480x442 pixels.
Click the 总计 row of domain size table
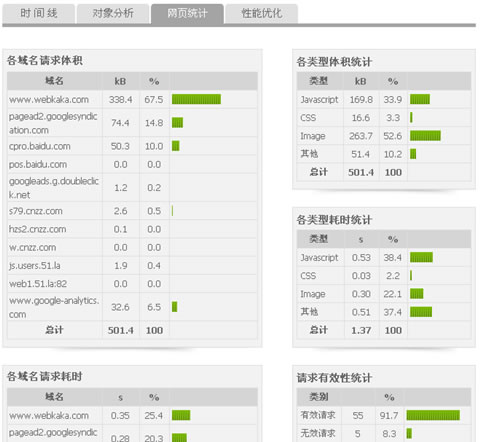pyautogui.click(x=132, y=330)
